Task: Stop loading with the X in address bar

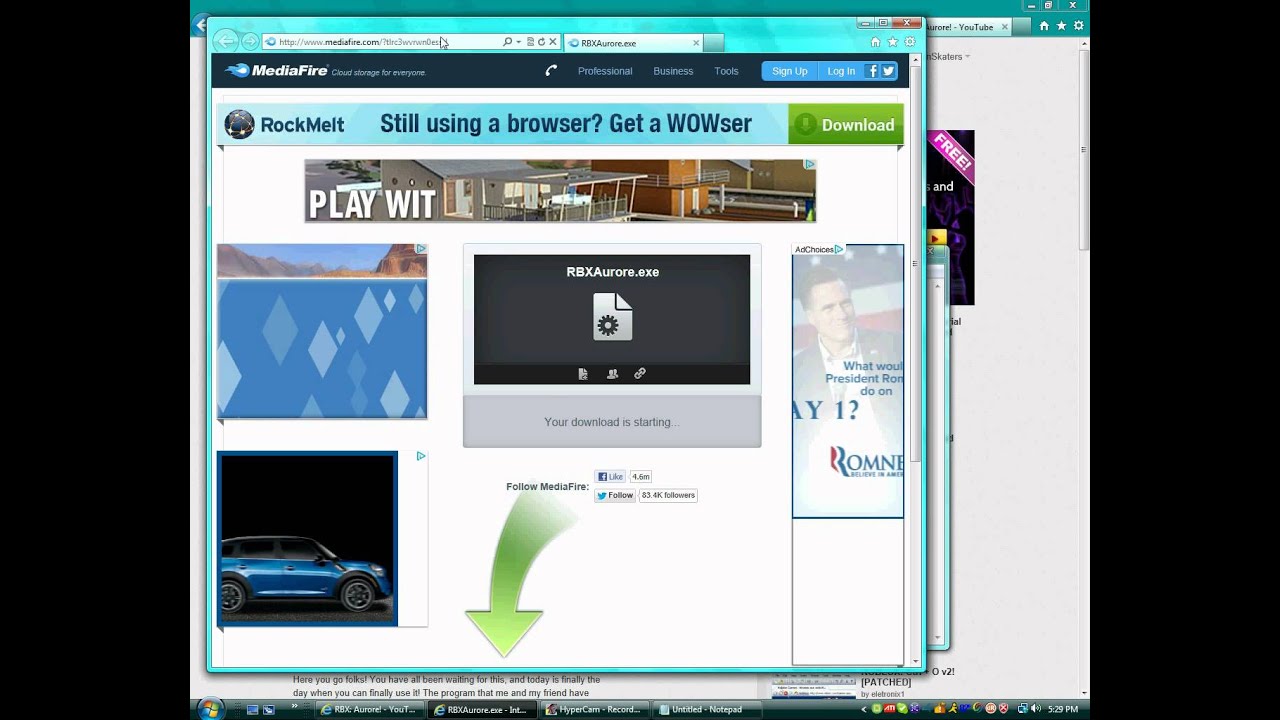Action: pos(553,42)
